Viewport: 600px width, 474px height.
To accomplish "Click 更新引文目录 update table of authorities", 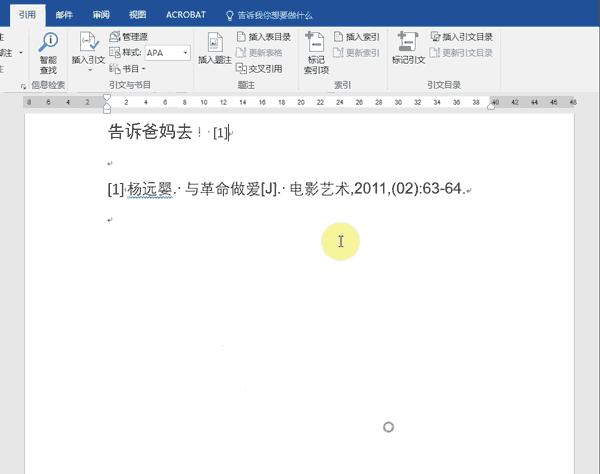I will click(x=461, y=52).
